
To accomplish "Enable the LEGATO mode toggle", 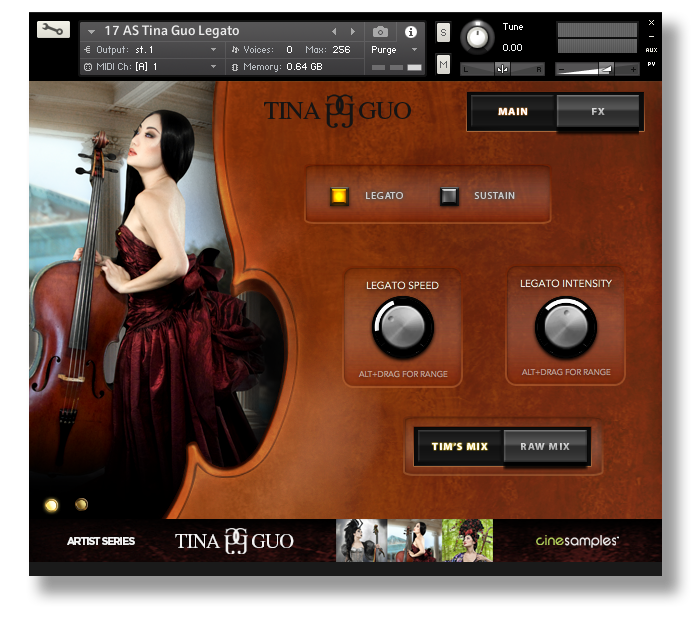I will click(x=339, y=196).
